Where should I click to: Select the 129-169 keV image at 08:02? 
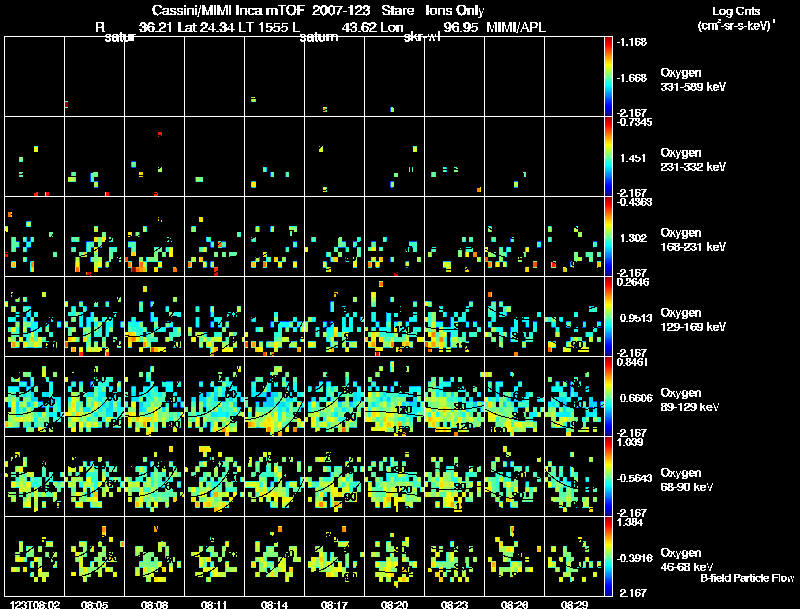click(35, 317)
